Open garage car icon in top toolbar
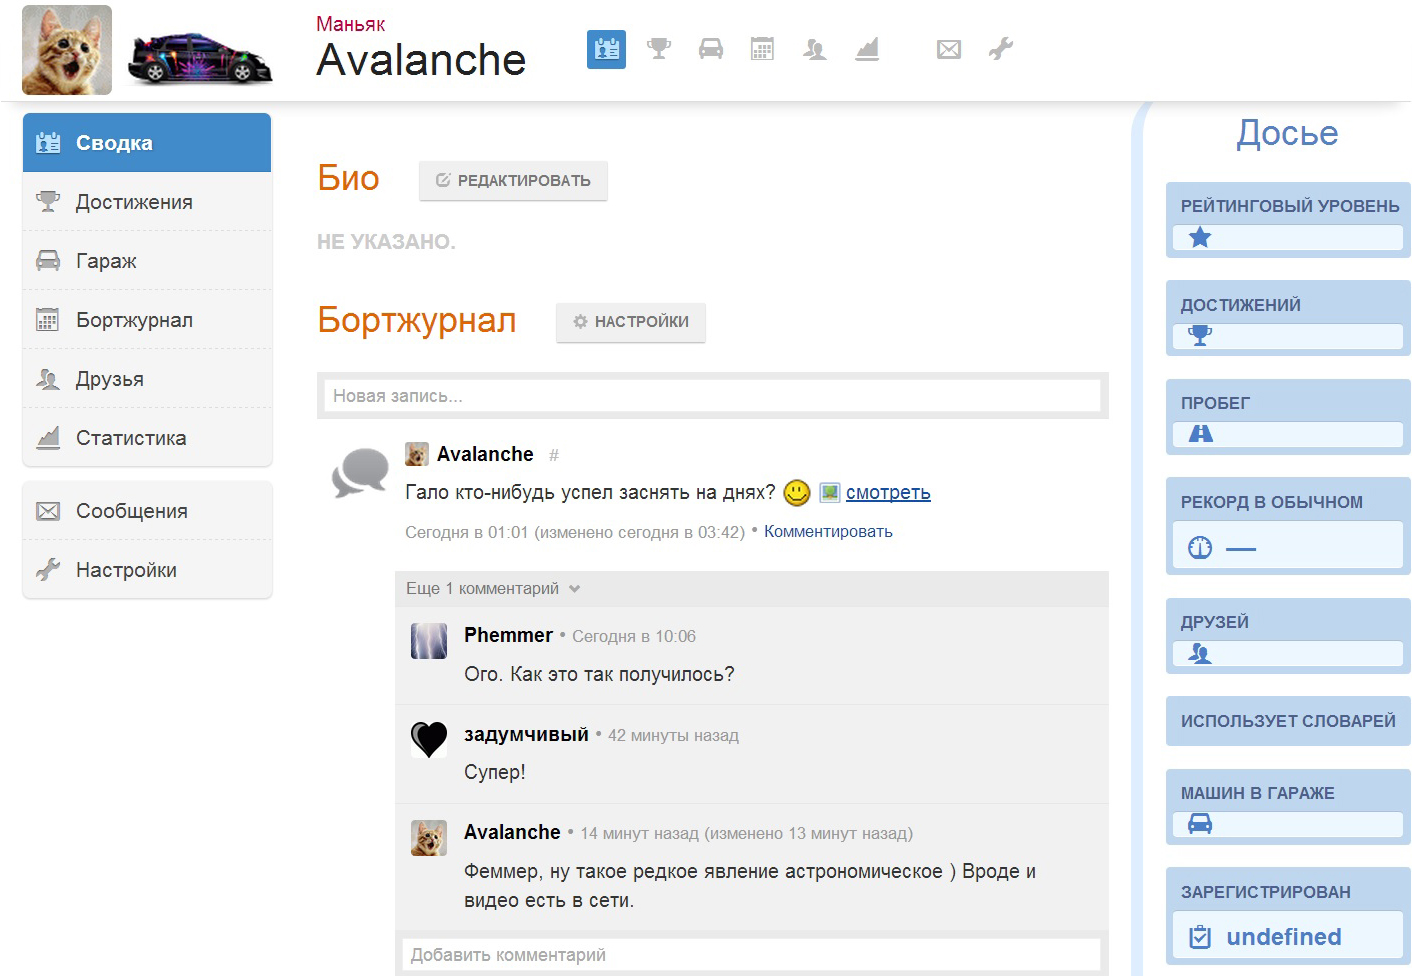The height and width of the screenshot is (976, 1412). point(711,49)
